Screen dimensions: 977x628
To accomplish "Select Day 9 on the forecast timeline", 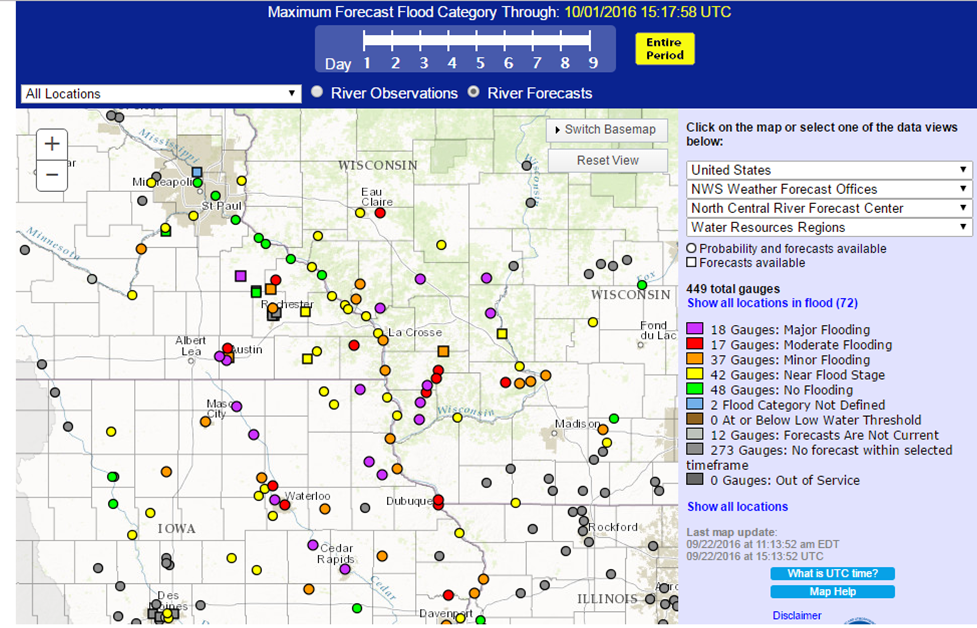I will pyautogui.click(x=593, y=63).
